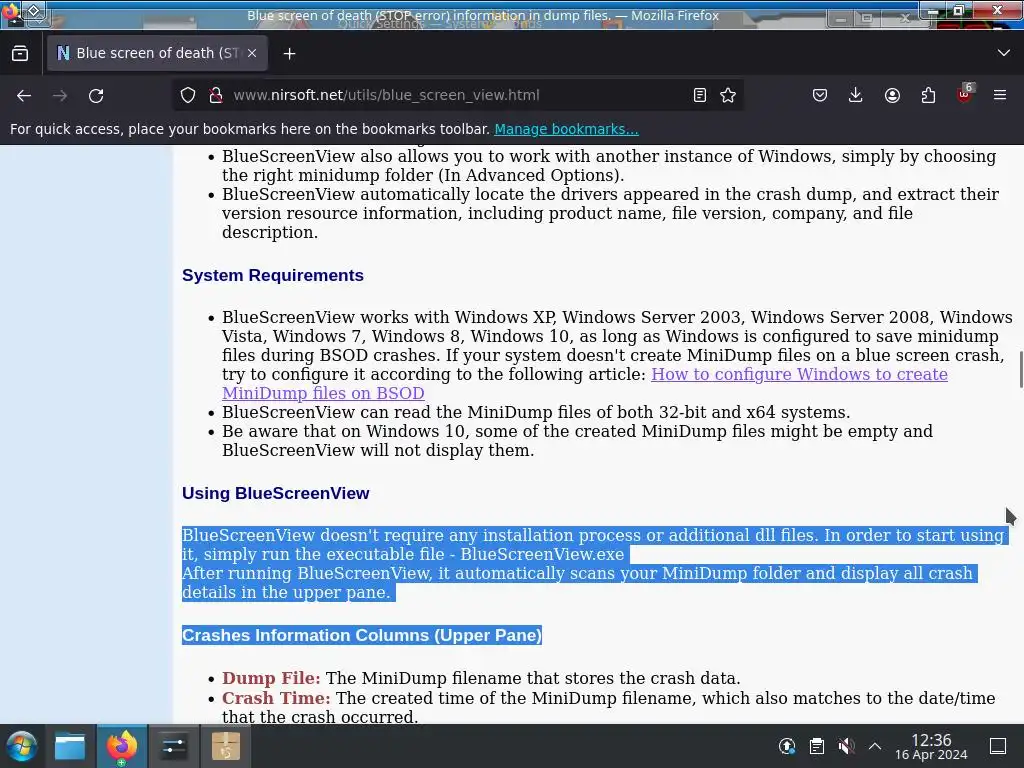The height and width of the screenshot is (768, 1024).
Task: Open the system updates tray icon
Action: 787,746
